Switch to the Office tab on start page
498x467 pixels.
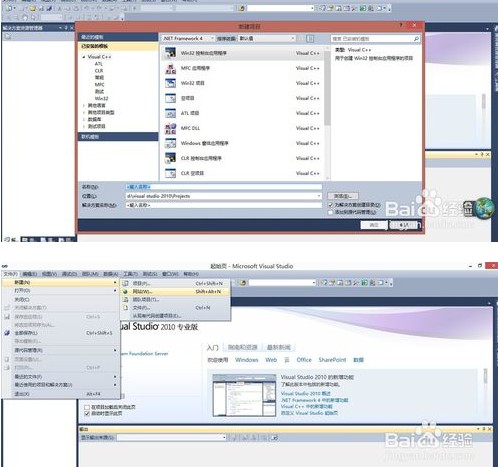(x=304, y=360)
